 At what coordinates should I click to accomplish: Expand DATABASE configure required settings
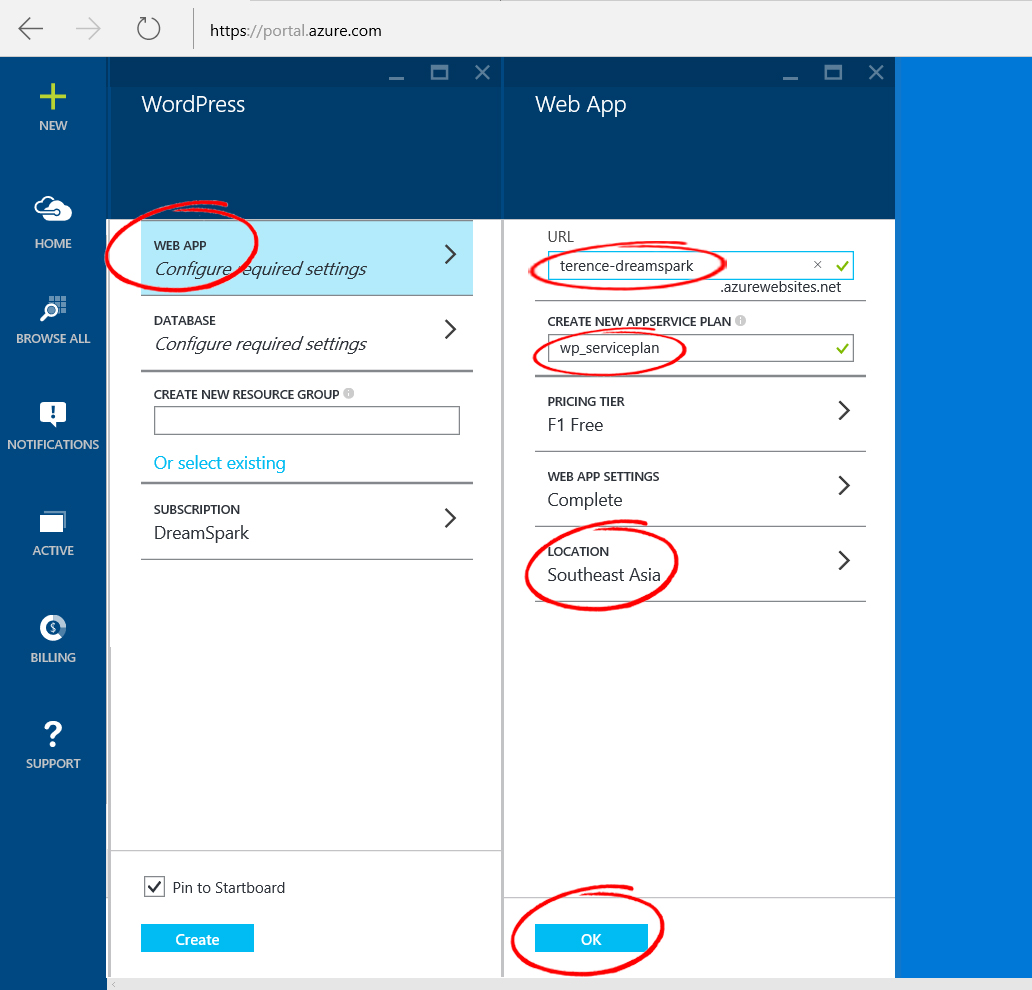307,333
